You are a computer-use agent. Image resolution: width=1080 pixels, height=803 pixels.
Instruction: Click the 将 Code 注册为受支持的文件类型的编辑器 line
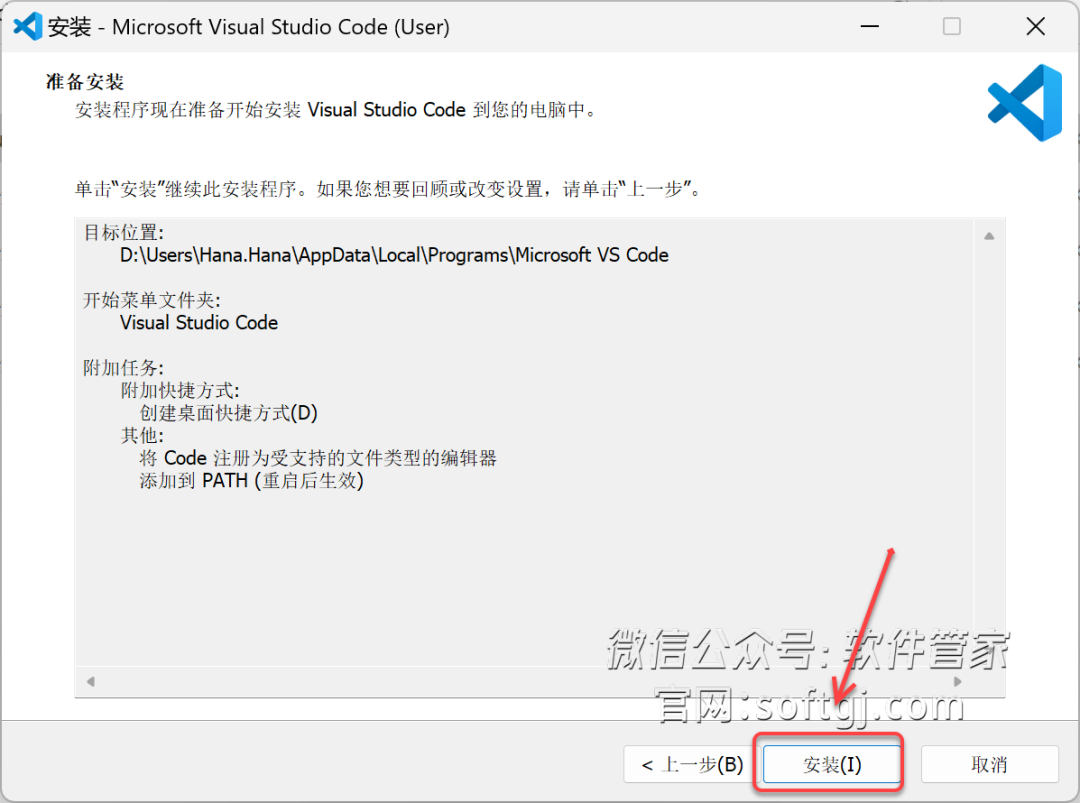pos(318,458)
